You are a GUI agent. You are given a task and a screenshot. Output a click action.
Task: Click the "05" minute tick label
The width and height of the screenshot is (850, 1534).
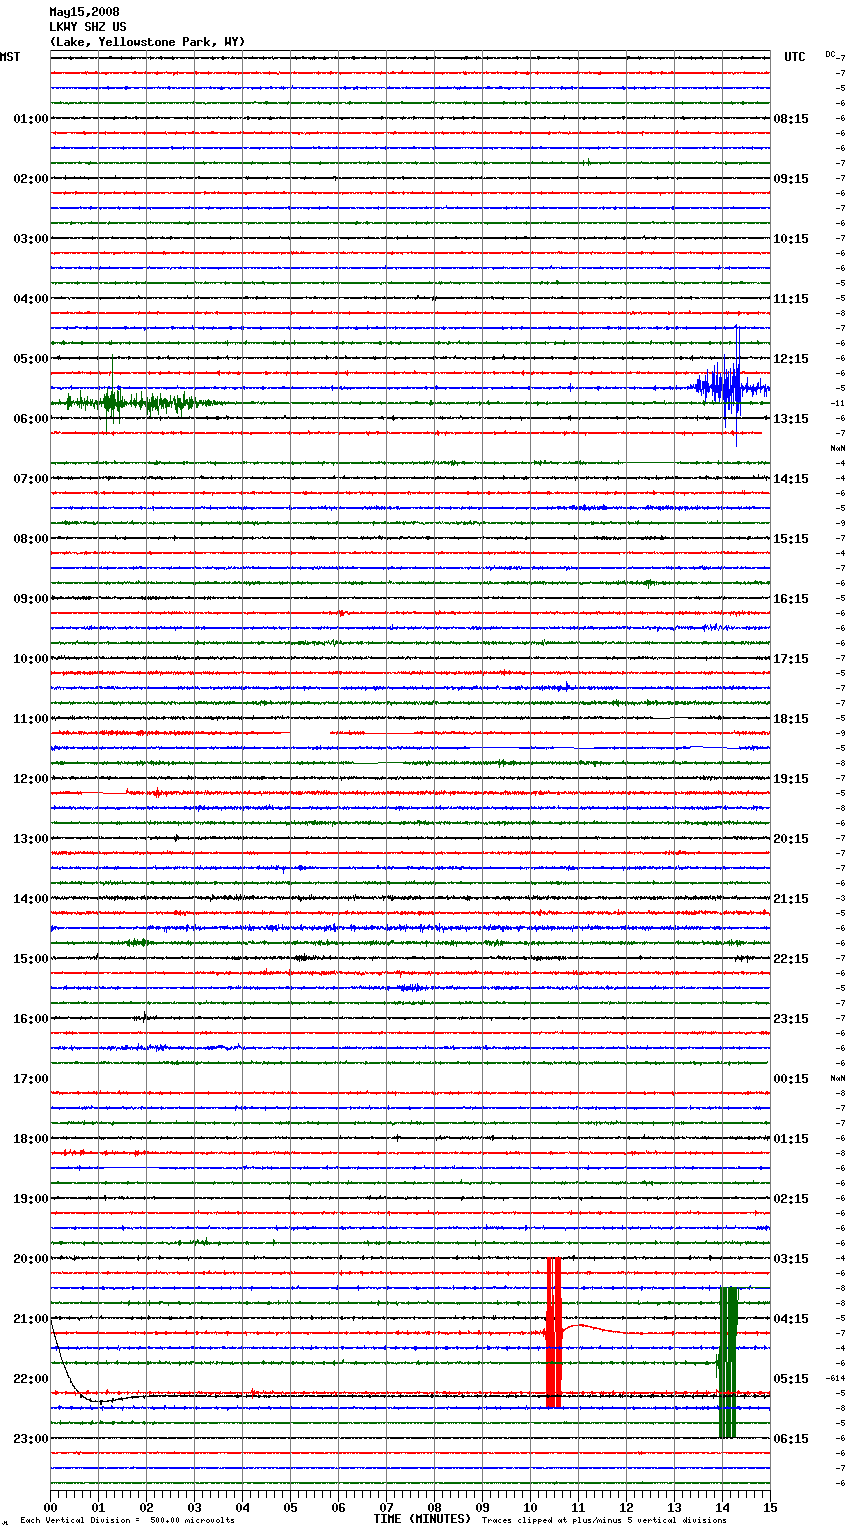pos(290,1507)
